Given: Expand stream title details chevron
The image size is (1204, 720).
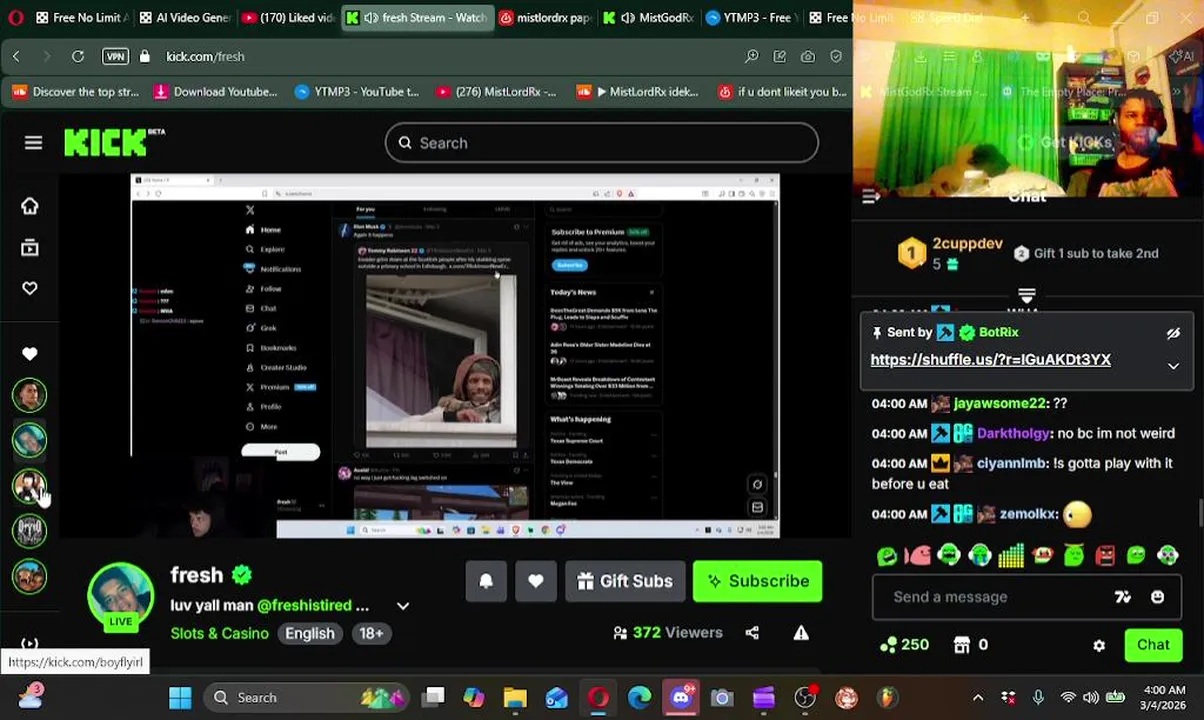Looking at the screenshot, I should tap(403, 606).
